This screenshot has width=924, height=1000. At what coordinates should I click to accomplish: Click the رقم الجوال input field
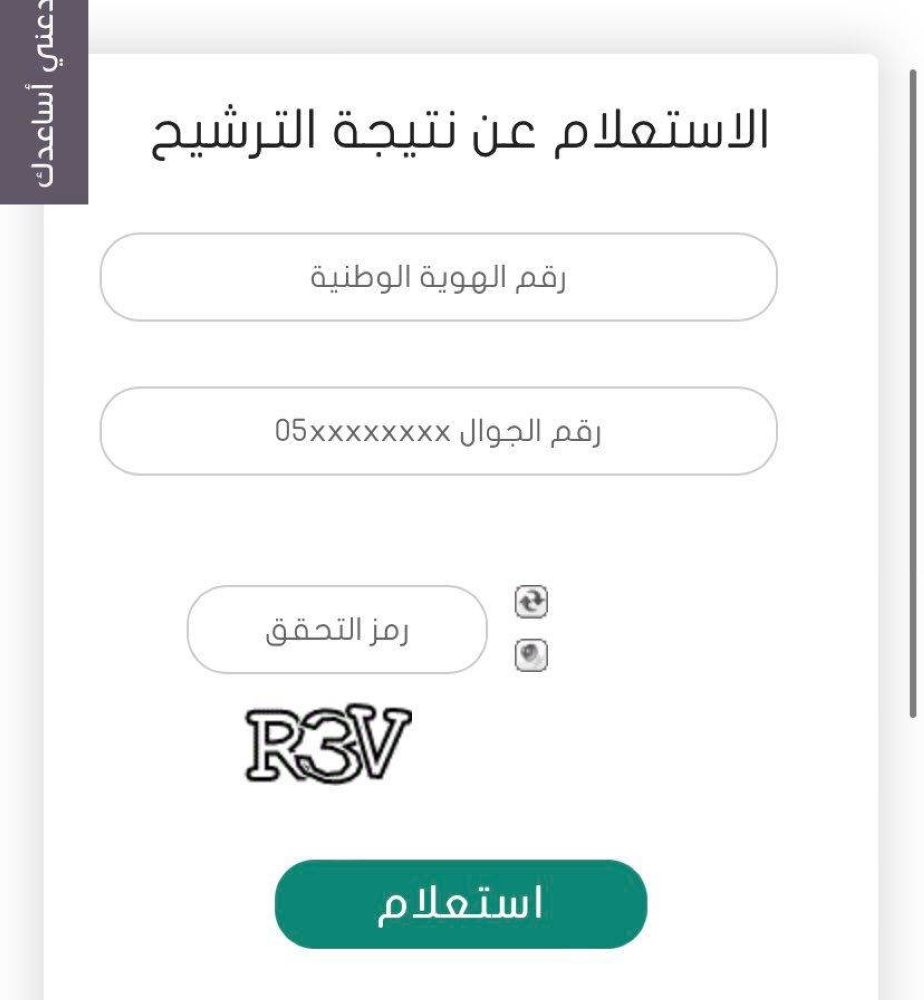point(438,431)
